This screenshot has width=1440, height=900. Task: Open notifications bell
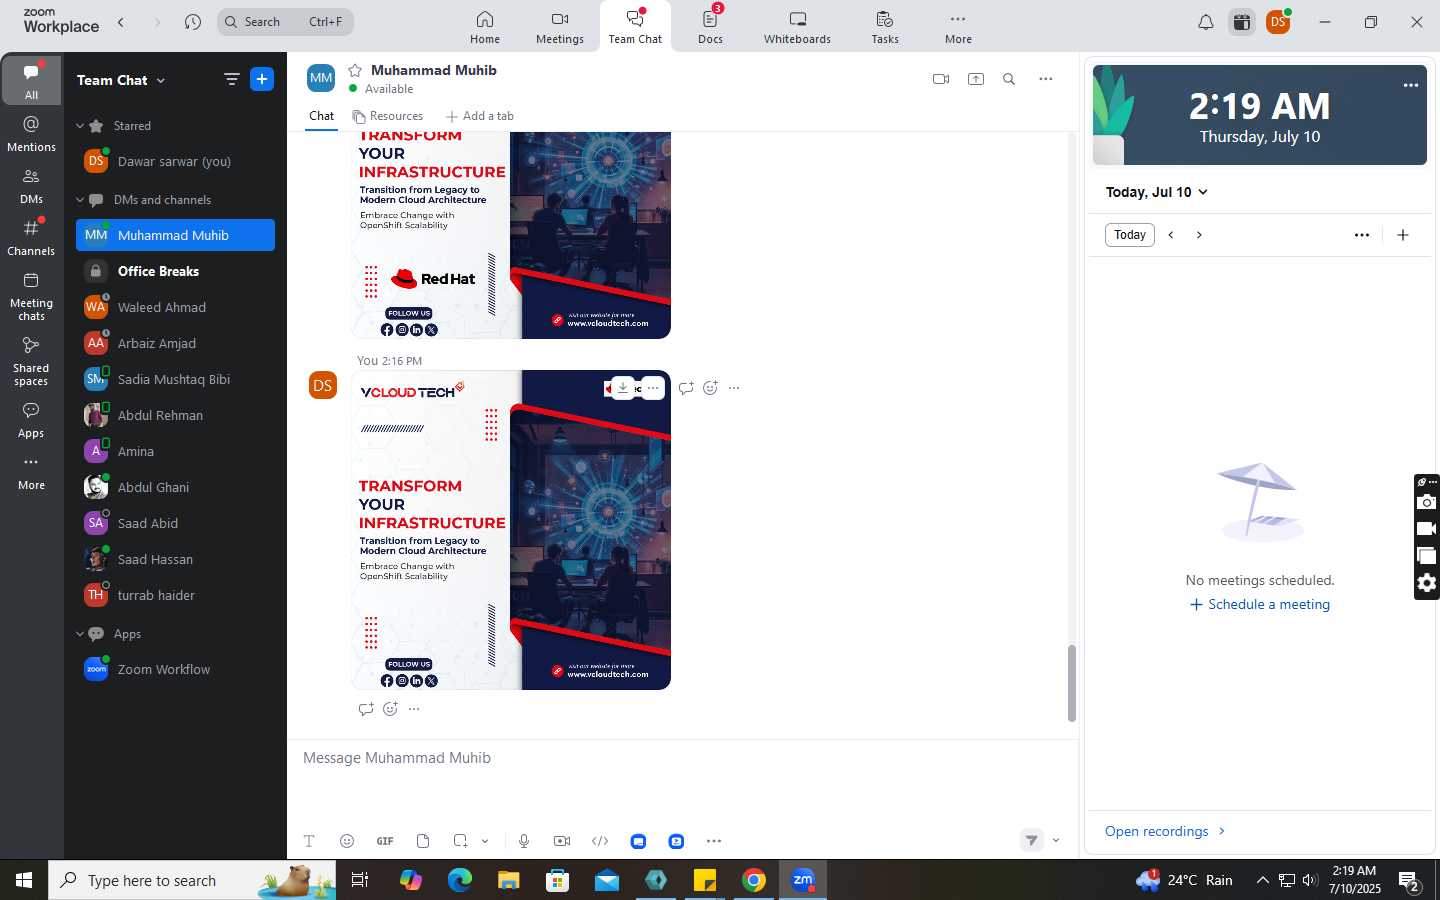pos(1206,22)
